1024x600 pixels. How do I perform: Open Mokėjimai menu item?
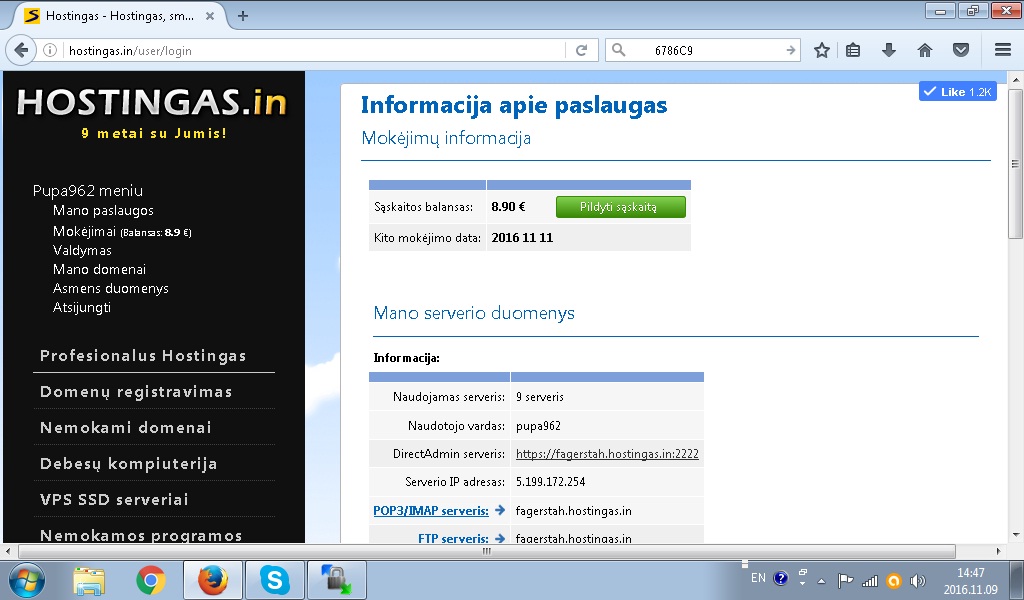[x=122, y=231]
